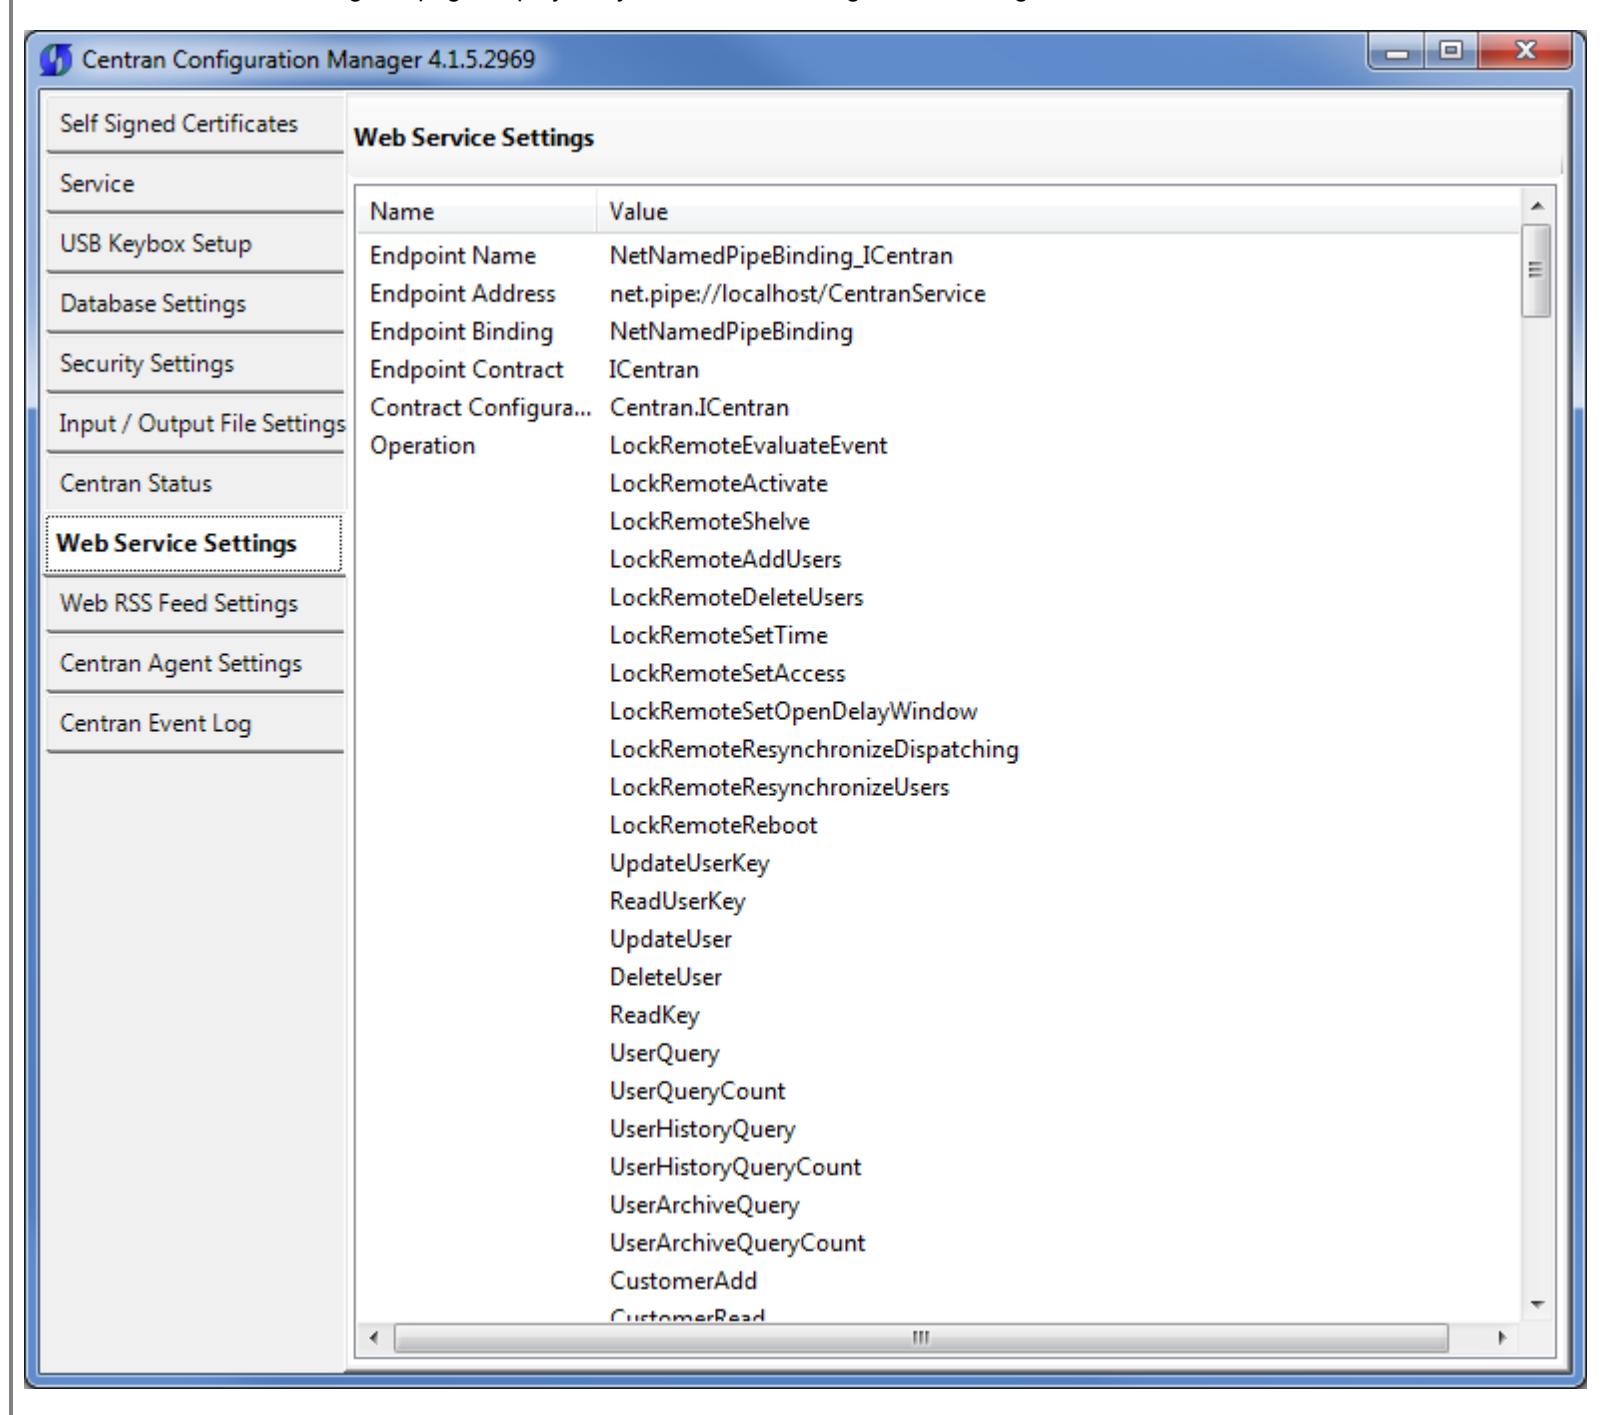Select the UserArchiveQueryCount operation
The width and height of the screenshot is (1609, 1415).
738,1244
